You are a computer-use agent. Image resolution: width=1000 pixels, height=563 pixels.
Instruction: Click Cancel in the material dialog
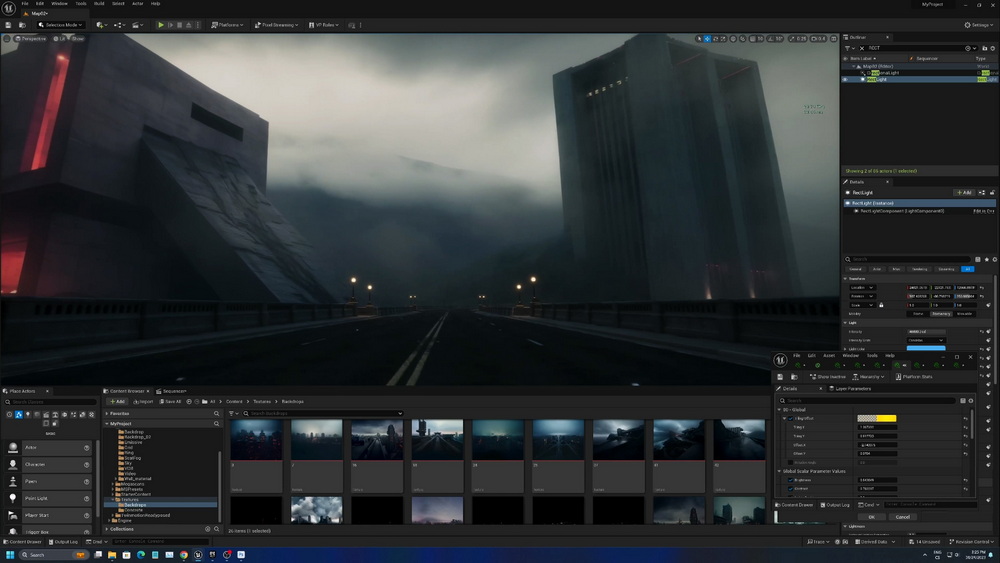902,517
